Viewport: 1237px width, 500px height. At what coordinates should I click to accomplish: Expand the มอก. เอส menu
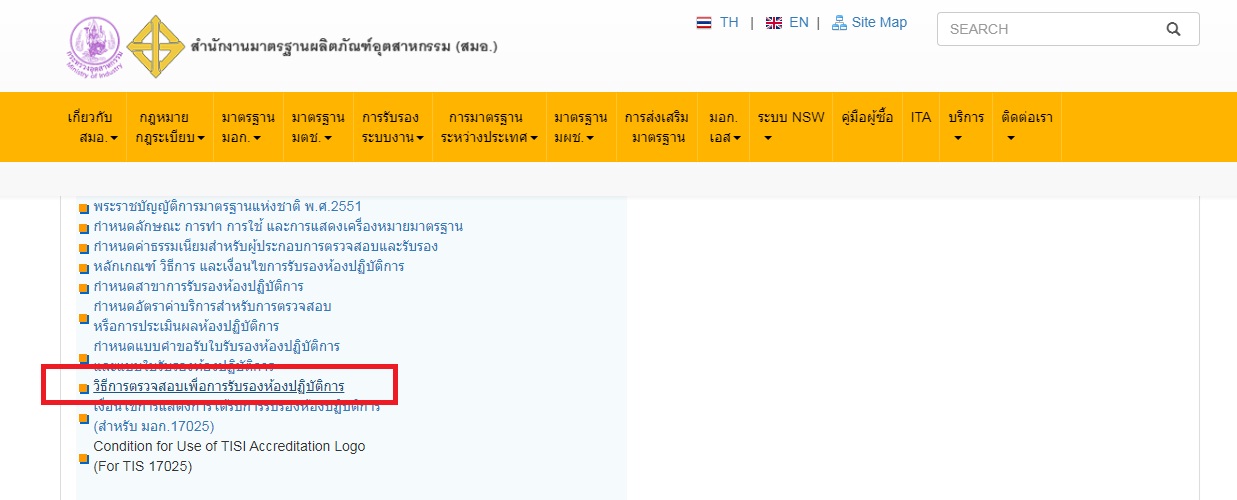coord(724,127)
